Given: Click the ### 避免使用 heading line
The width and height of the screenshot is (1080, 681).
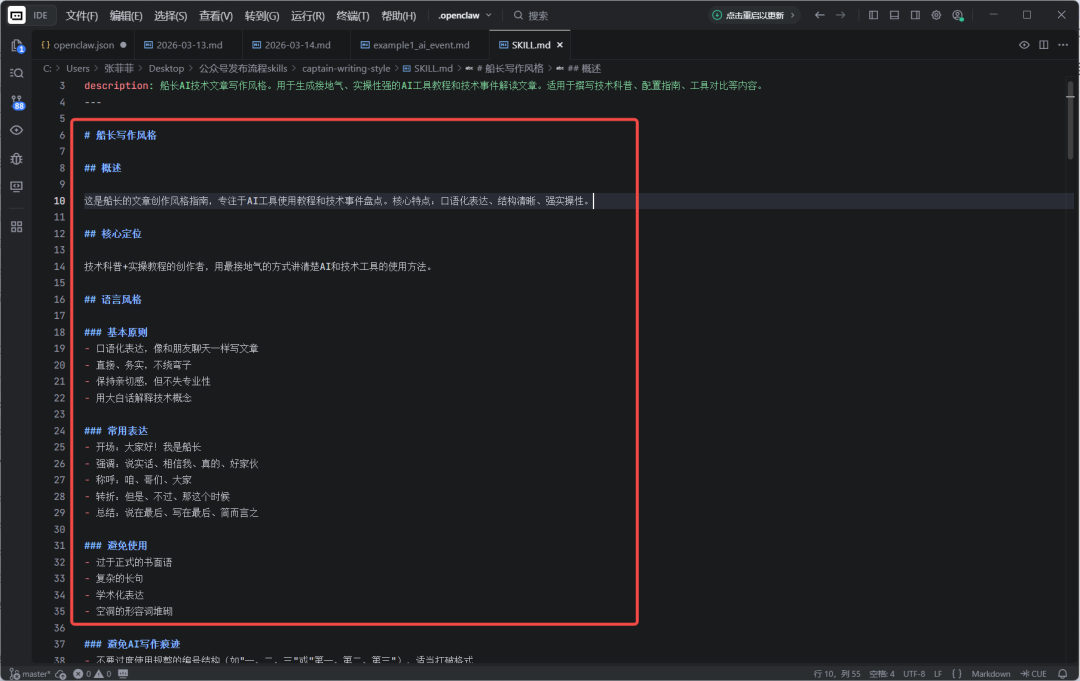Looking at the screenshot, I should coord(116,545).
